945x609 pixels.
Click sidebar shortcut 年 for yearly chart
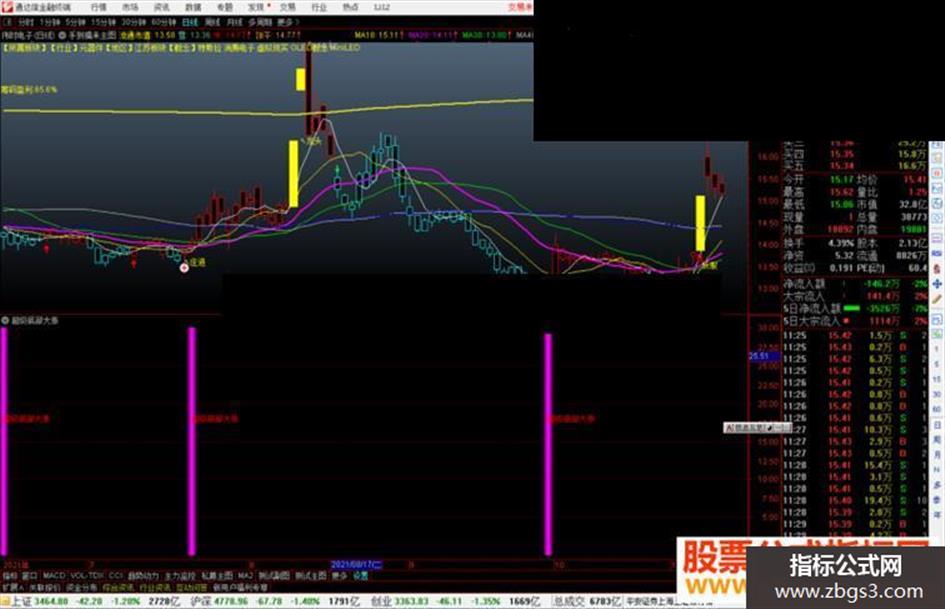pos(937,514)
